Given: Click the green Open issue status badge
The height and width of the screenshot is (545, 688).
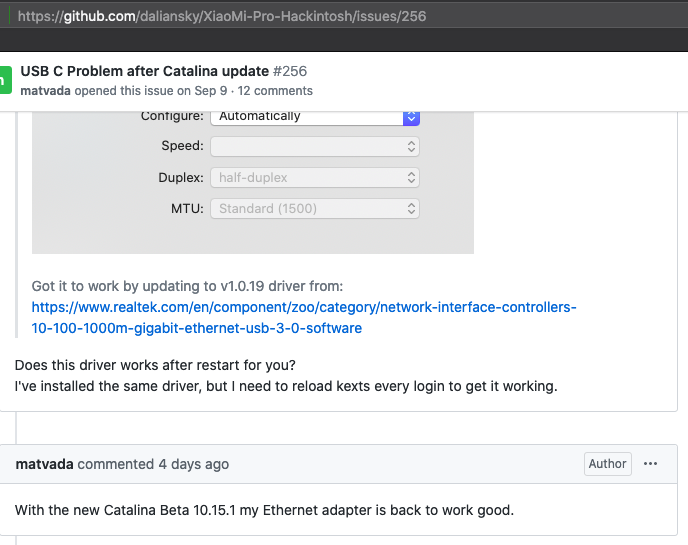Looking at the screenshot, I should (5, 80).
